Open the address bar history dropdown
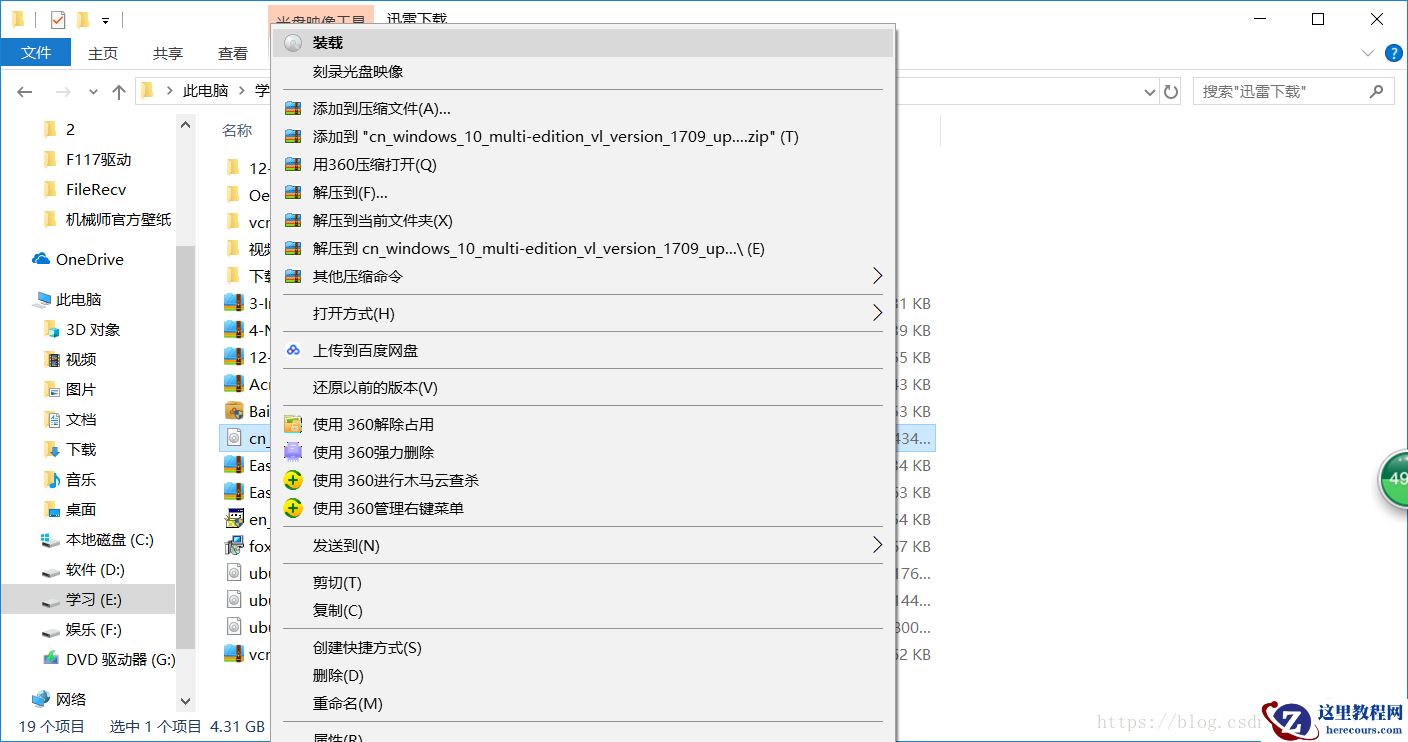 1150,92
